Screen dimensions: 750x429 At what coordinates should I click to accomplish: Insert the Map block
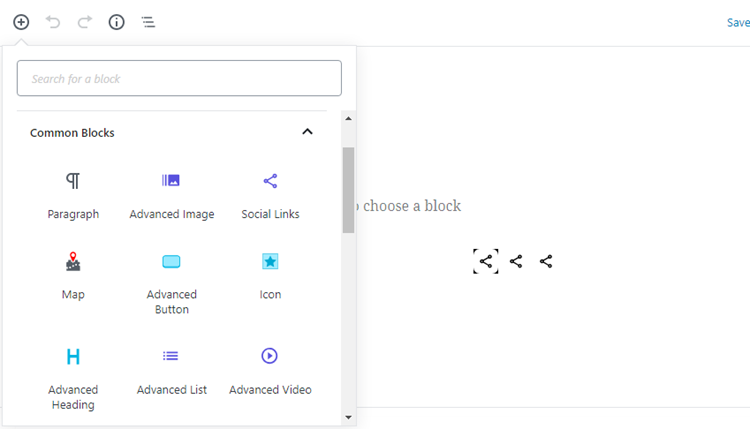[73, 276]
